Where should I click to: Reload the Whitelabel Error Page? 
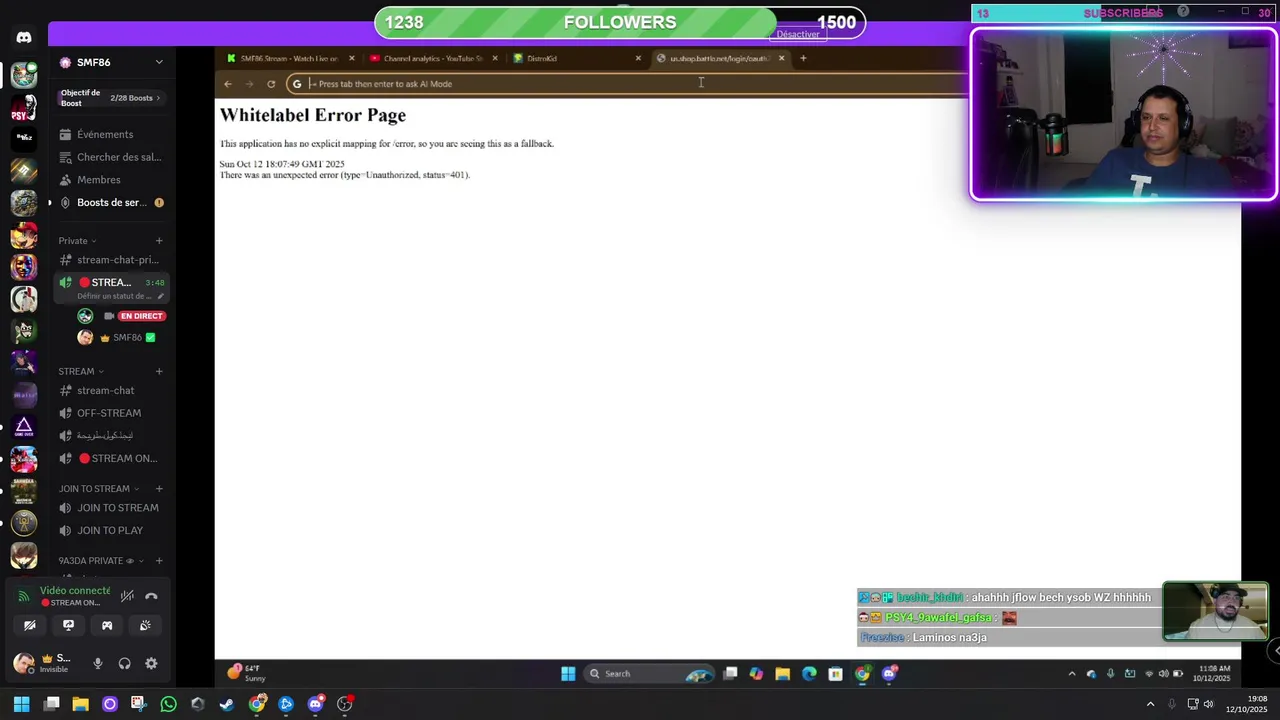(271, 84)
